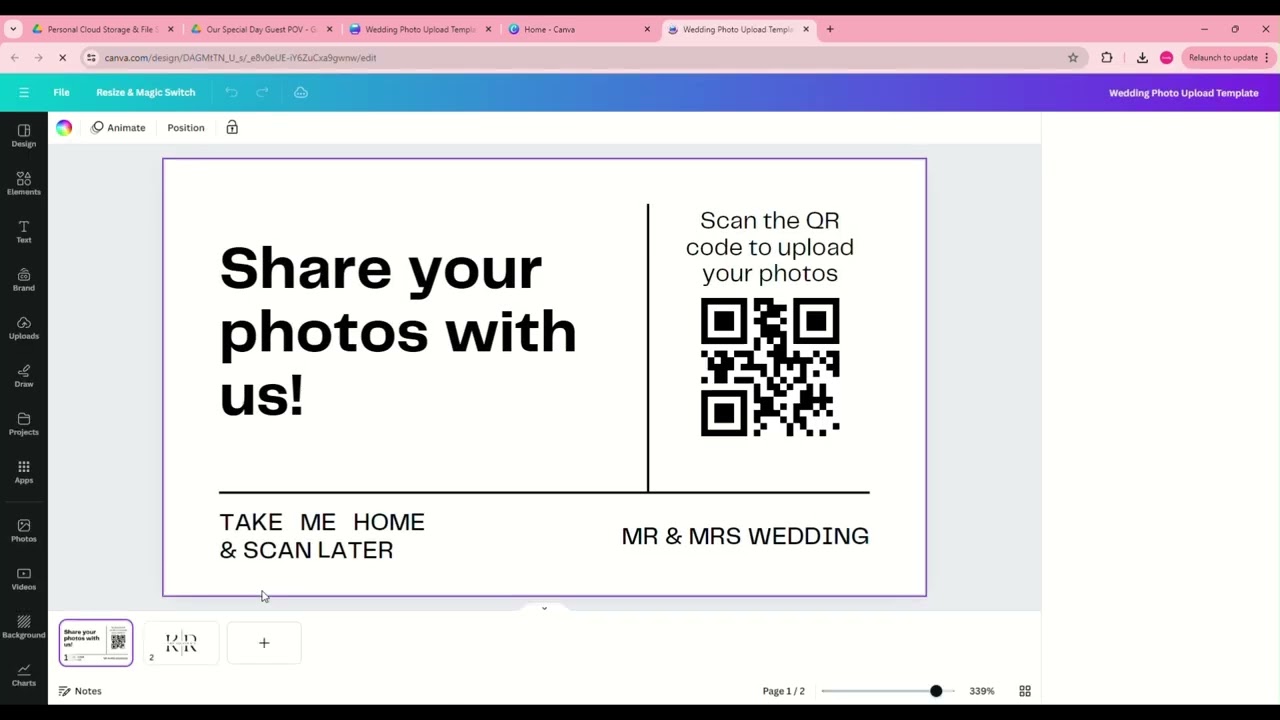The image size is (1280, 720).
Task: Click the Wedding Photo Upload Template title
Action: (1183, 92)
